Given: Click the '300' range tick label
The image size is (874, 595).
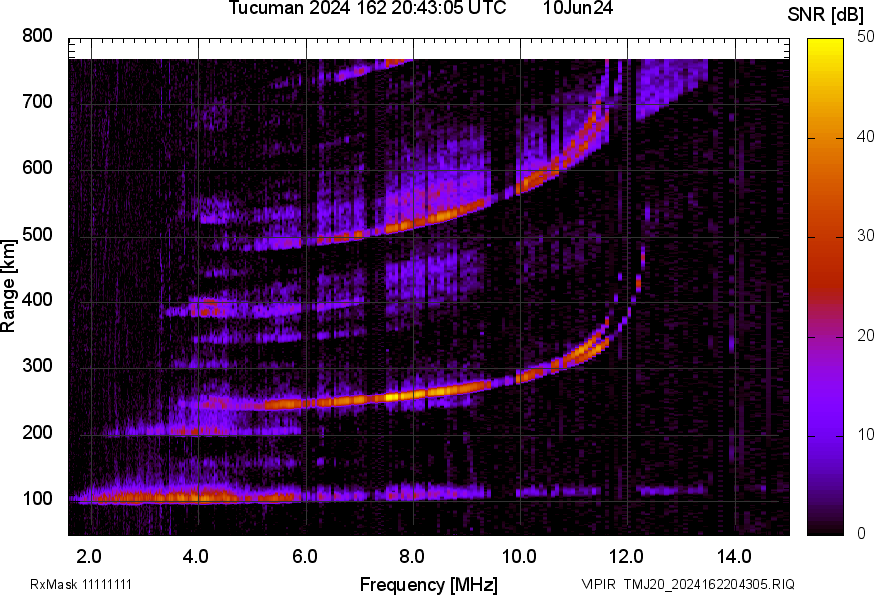Looking at the screenshot, I should point(37,365).
